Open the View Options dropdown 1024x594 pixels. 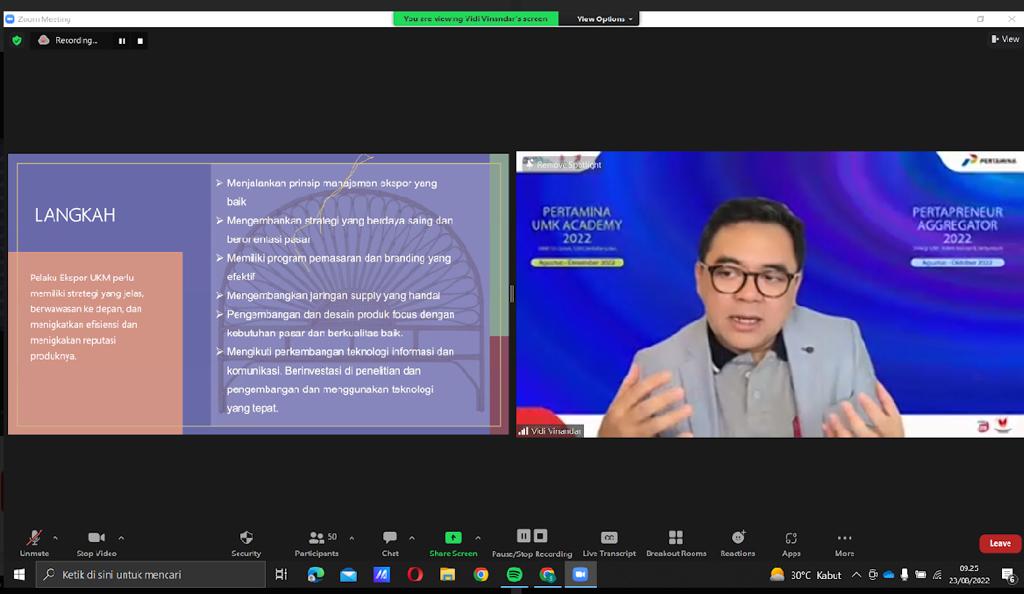[604, 19]
